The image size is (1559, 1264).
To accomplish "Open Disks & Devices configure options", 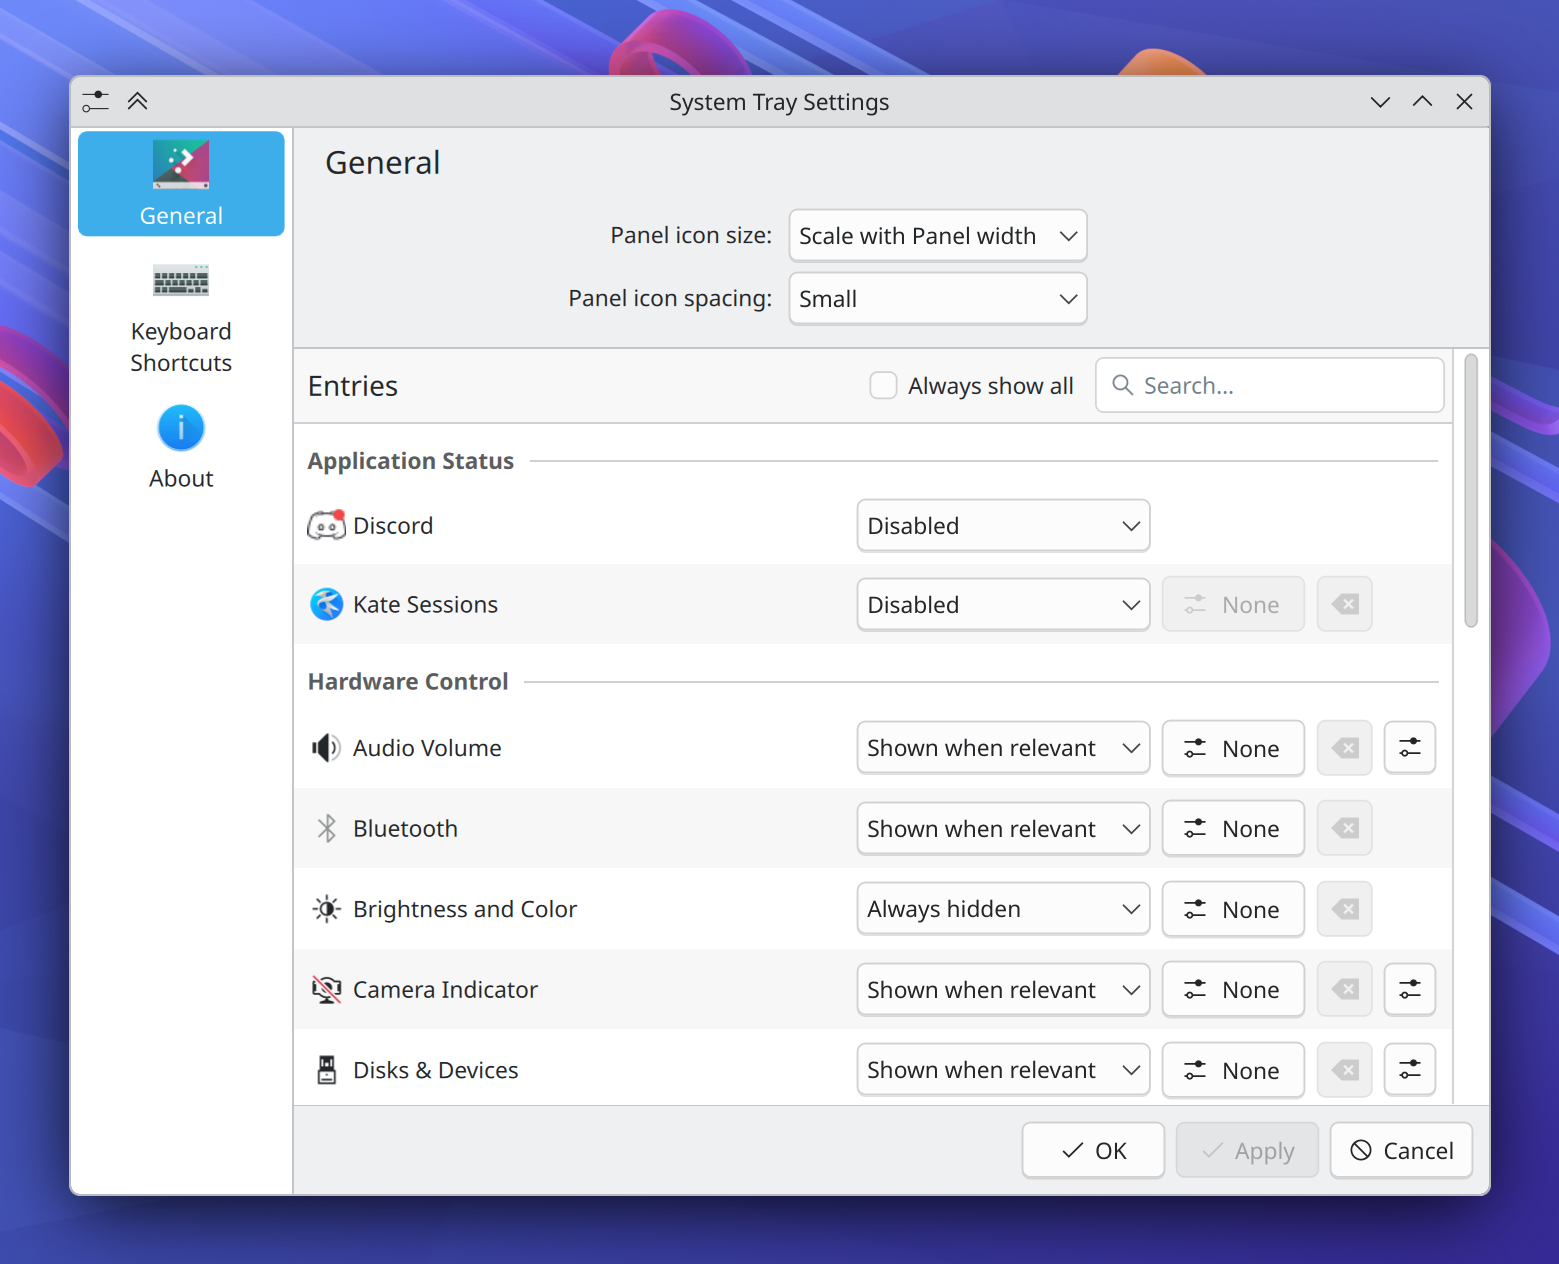I will (1409, 1069).
